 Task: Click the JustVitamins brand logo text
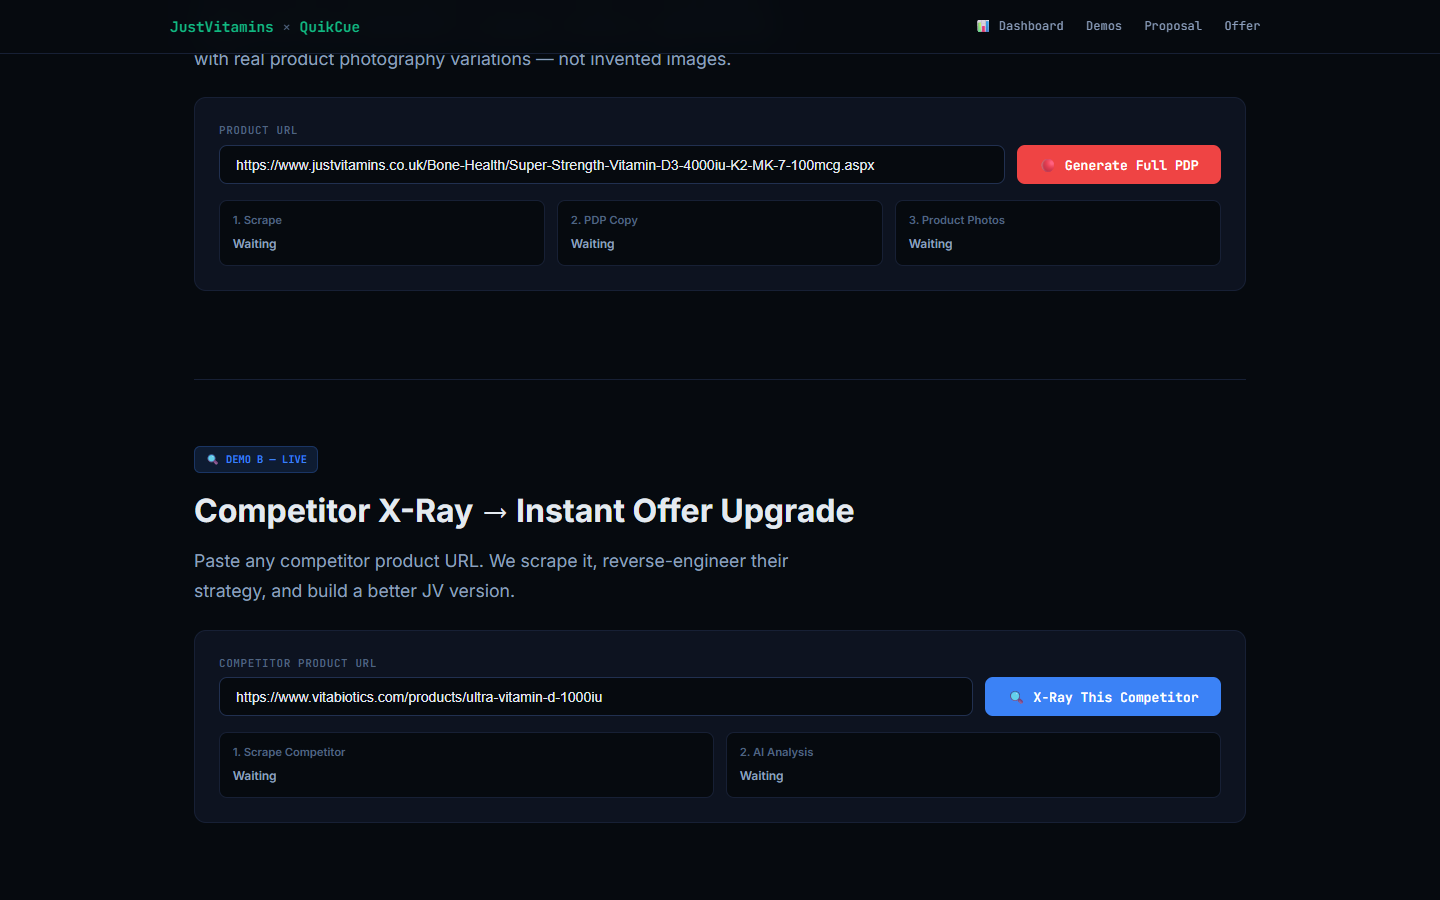221,27
